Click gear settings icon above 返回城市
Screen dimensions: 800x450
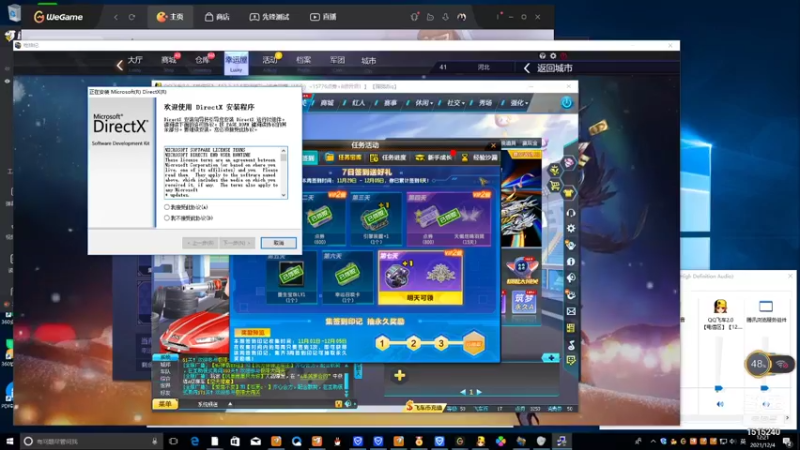pos(553,56)
